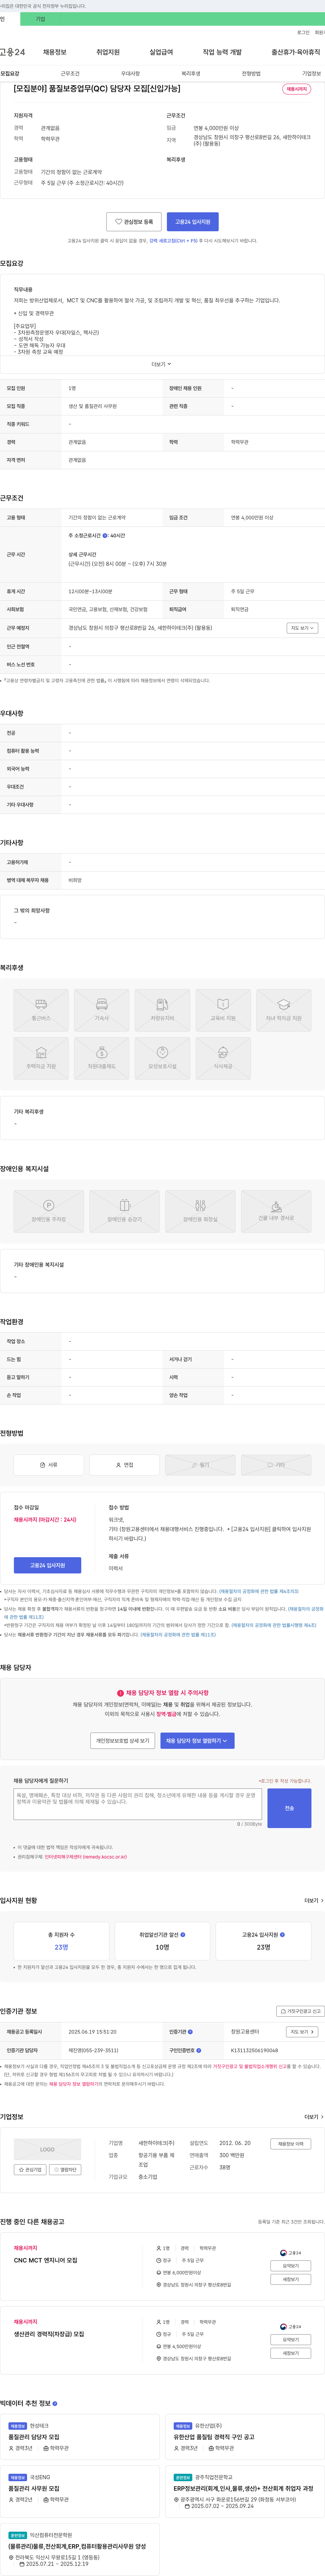Open the 온라인피해구제센터 link
Viewport: 325px width, 2576px height.
click(x=86, y=1857)
